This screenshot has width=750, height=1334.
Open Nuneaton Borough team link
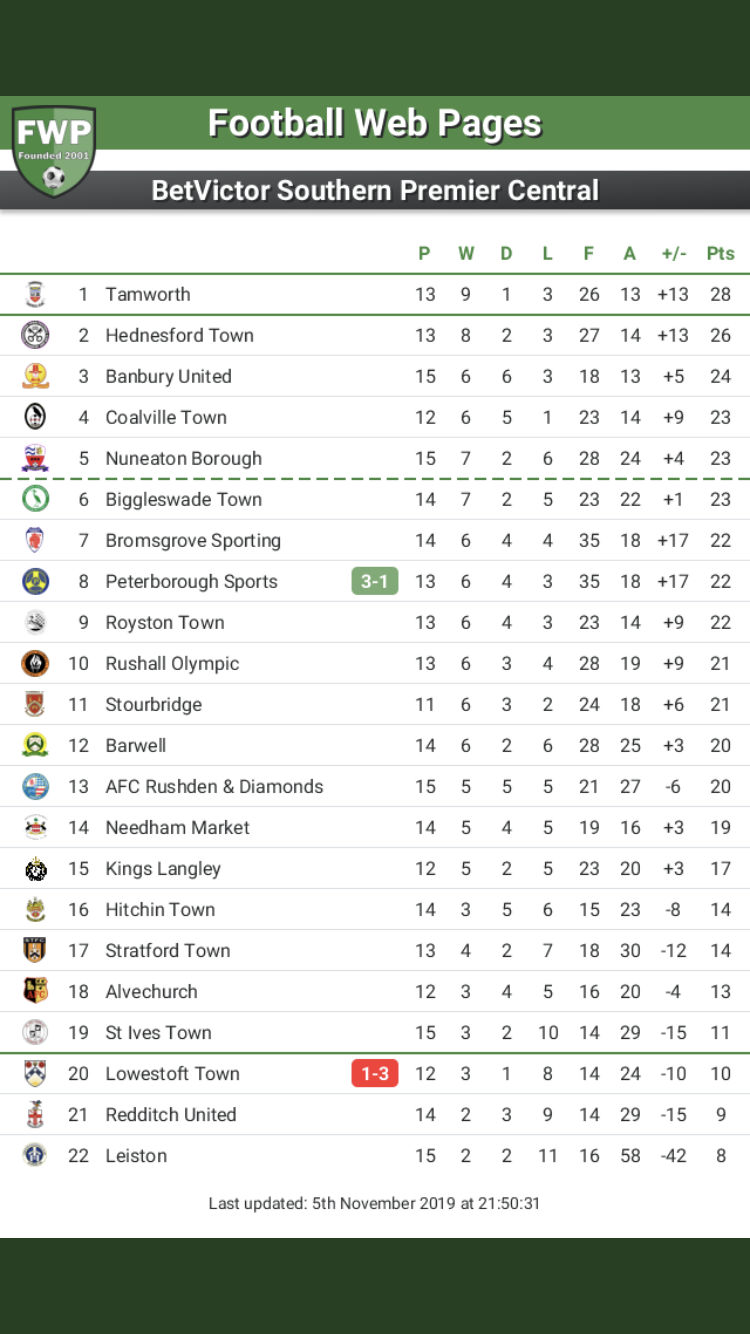pyautogui.click(x=183, y=458)
